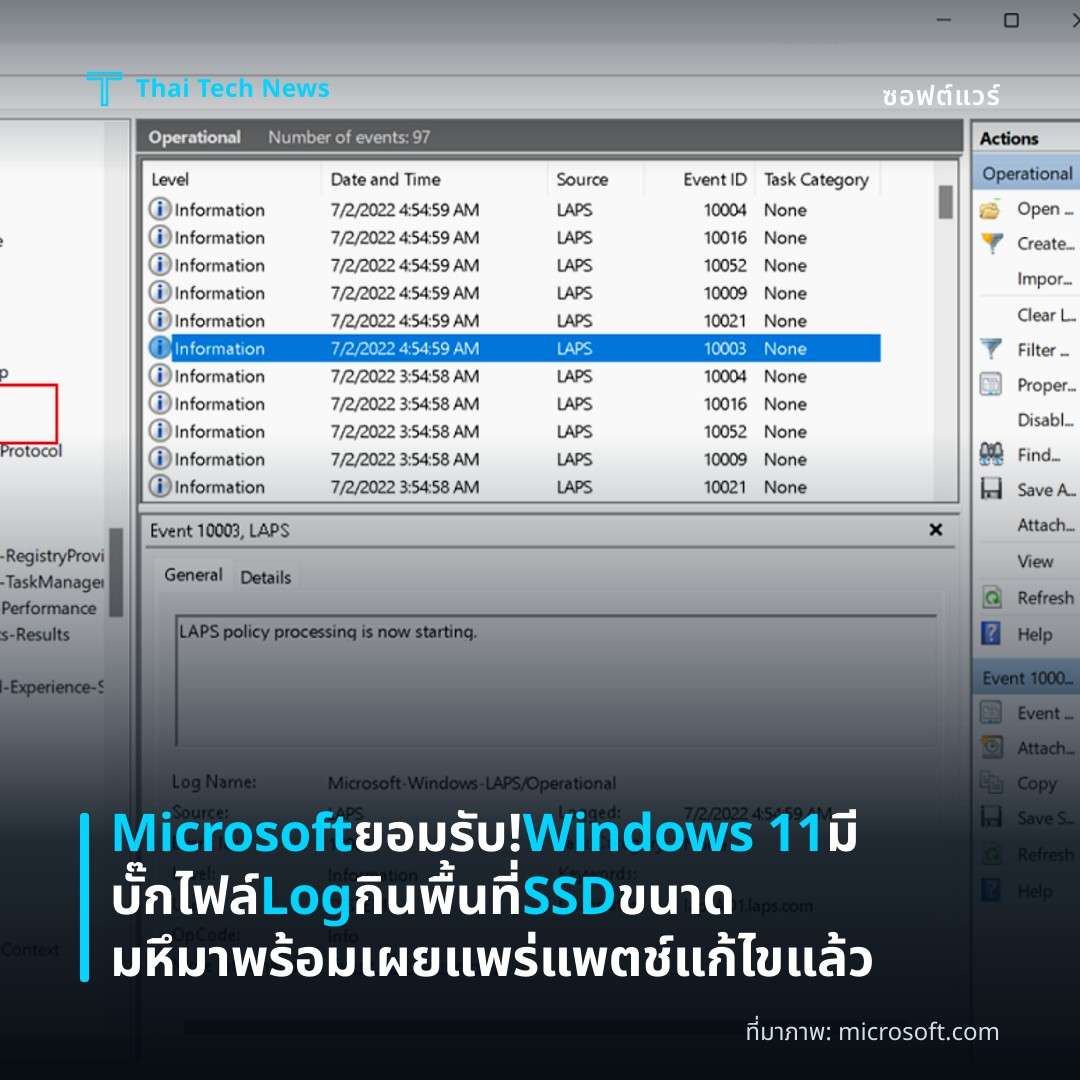Click the Number of events: 97 text
Image resolution: width=1080 pixels, height=1080 pixels.
[x=349, y=137]
